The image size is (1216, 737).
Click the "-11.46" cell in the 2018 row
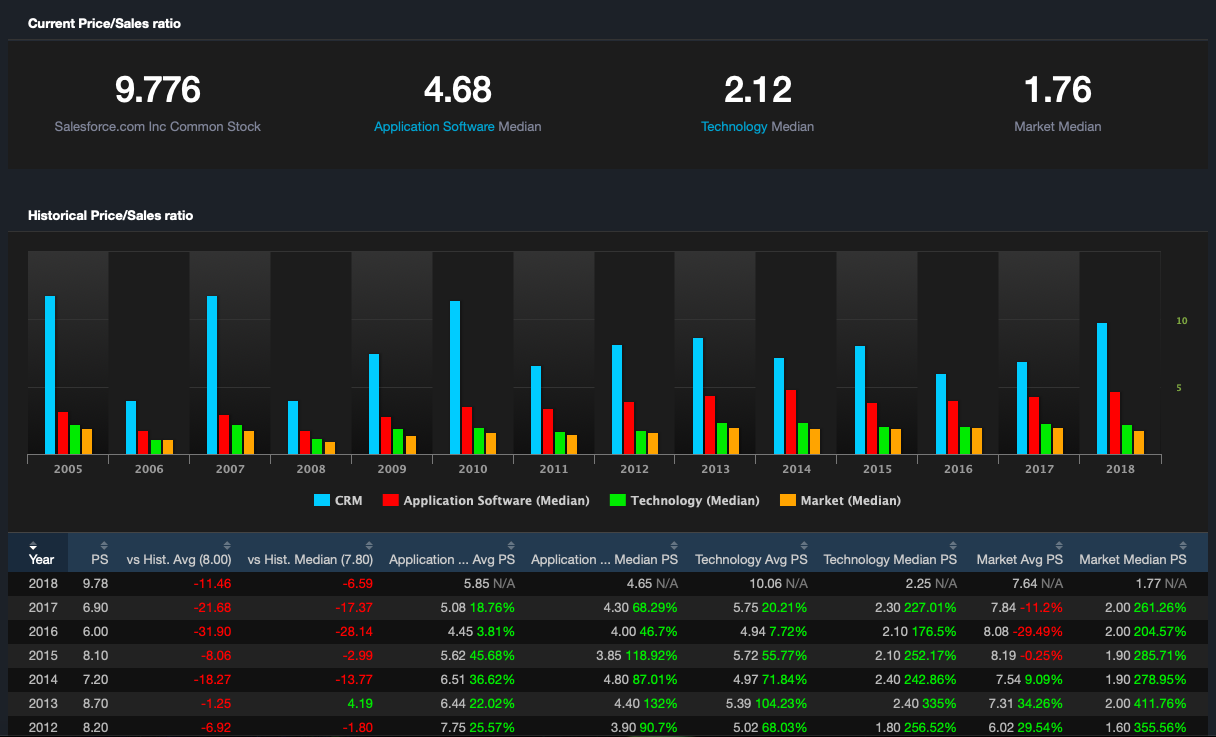213,583
